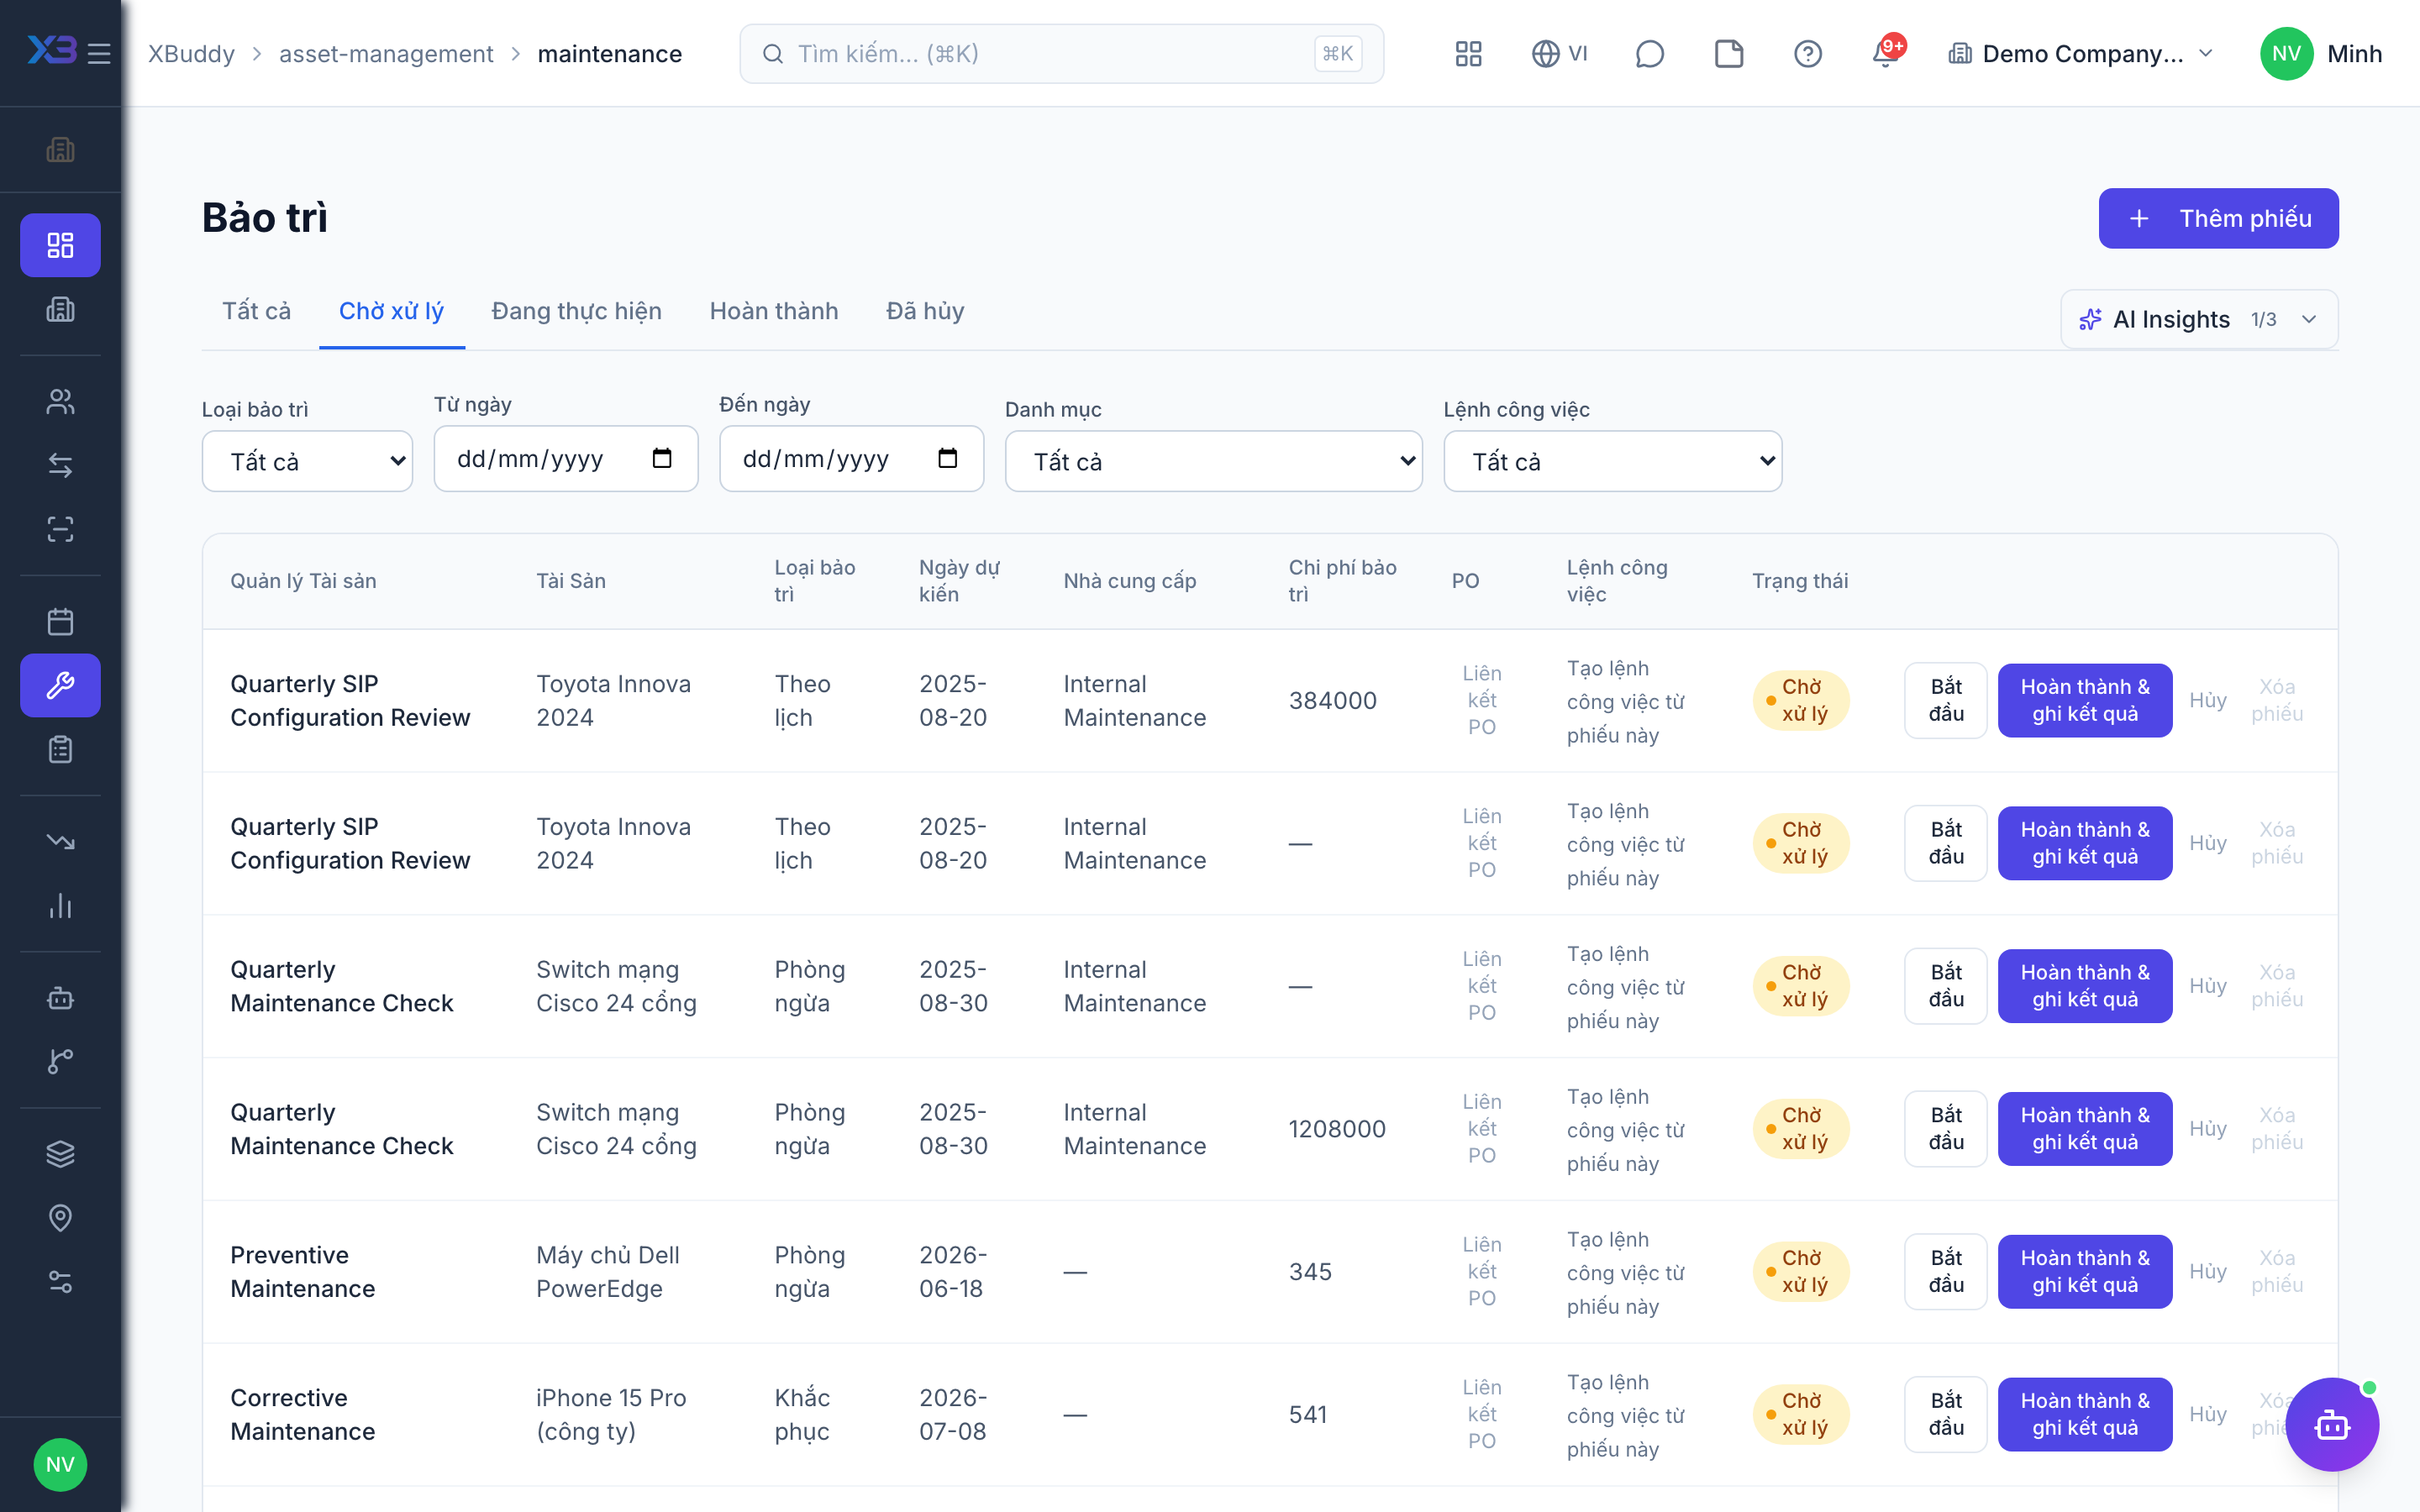Open the location pin icon in sidebar
This screenshot has width=2420, height=1512.
(60, 1218)
